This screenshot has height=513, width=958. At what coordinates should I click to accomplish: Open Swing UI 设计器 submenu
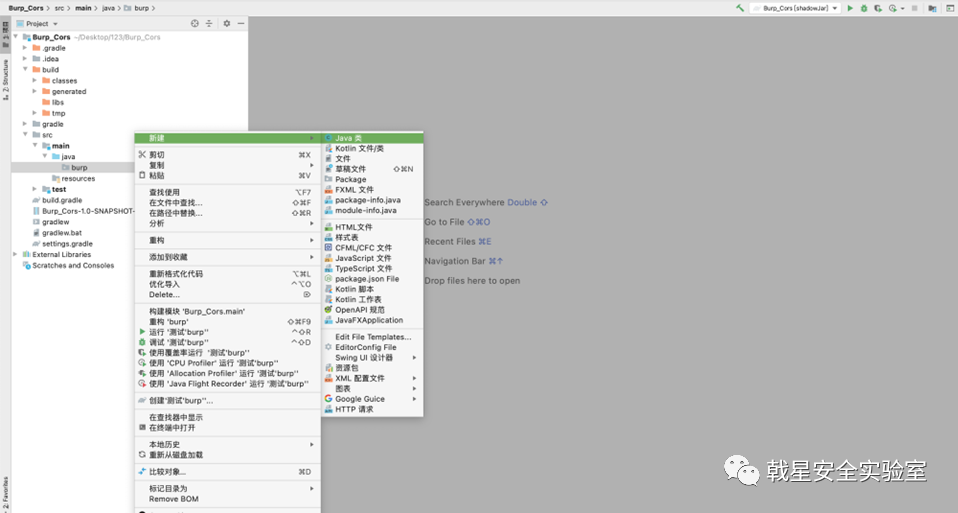[x=372, y=357]
